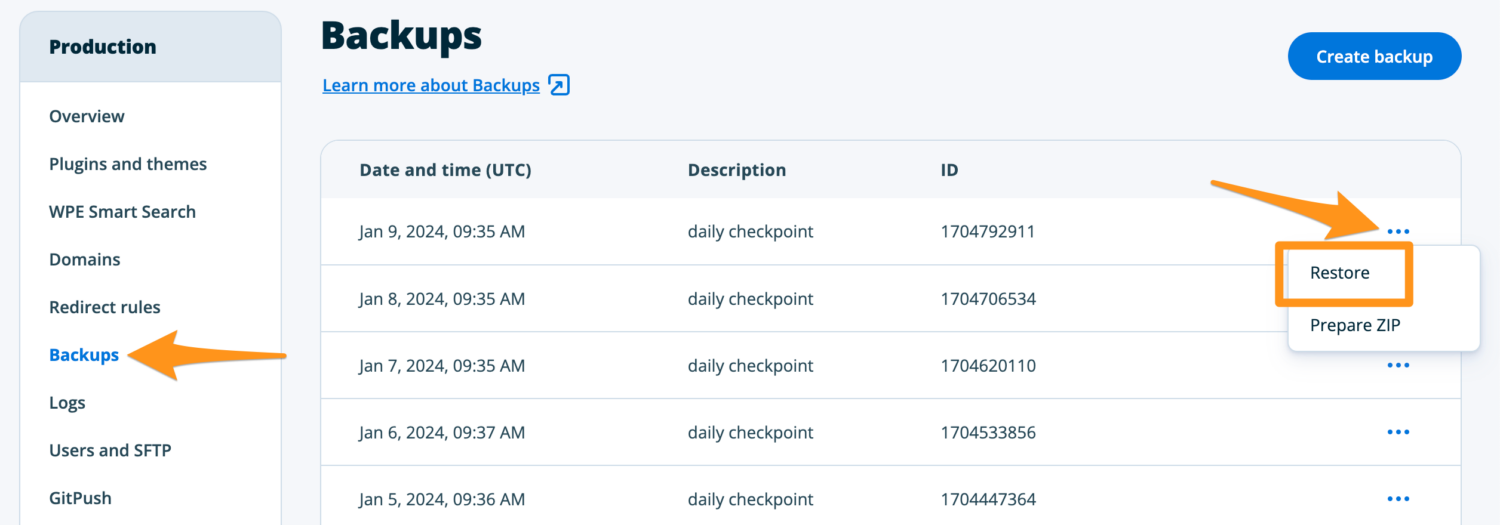Choose Restore from the backup menu

tap(1340, 273)
